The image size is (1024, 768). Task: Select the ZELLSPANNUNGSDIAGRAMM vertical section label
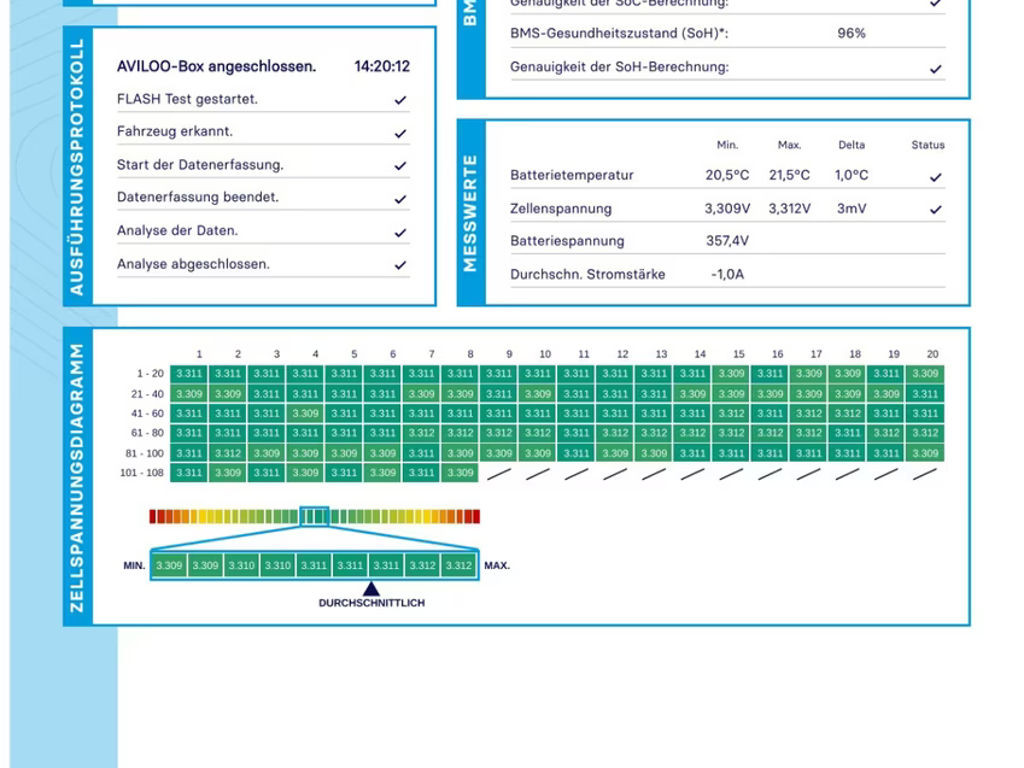click(77, 478)
